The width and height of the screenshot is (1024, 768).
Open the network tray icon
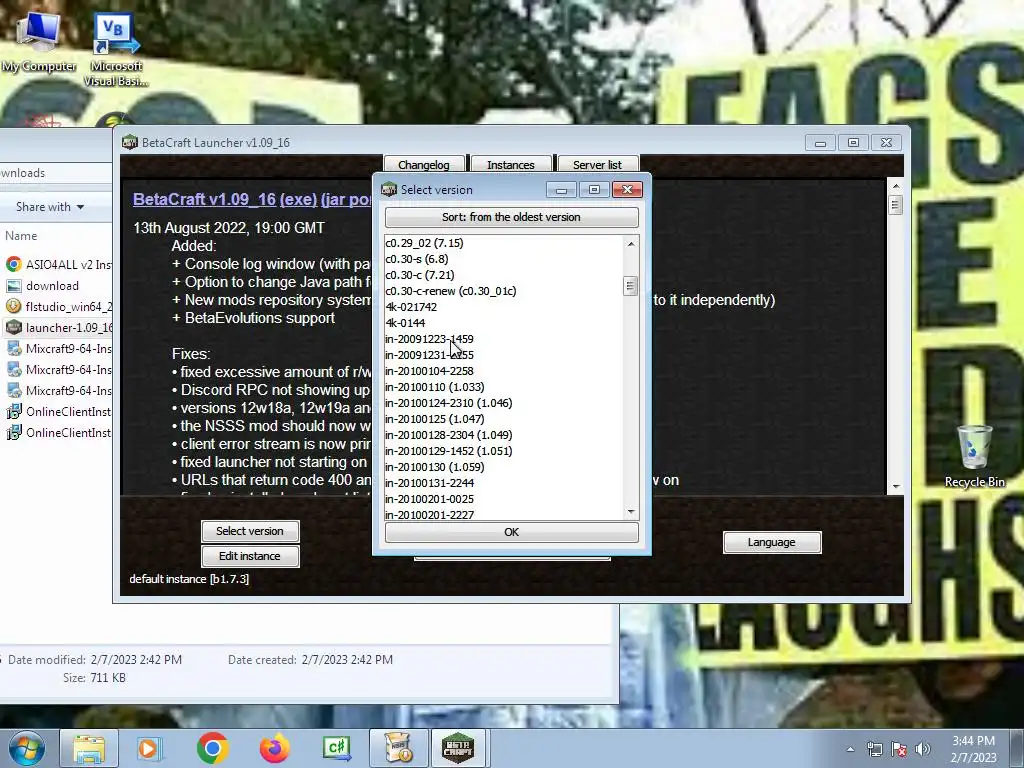click(874, 749)
